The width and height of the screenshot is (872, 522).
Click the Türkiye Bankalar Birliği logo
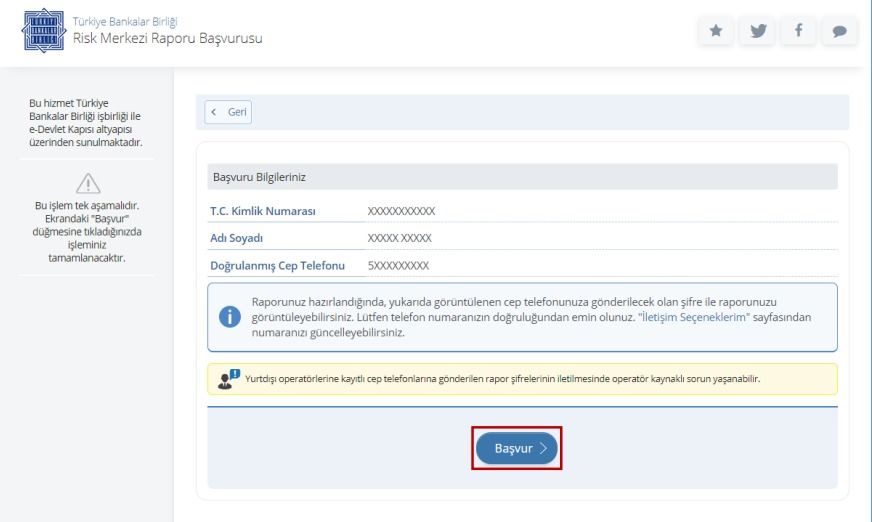44,31
